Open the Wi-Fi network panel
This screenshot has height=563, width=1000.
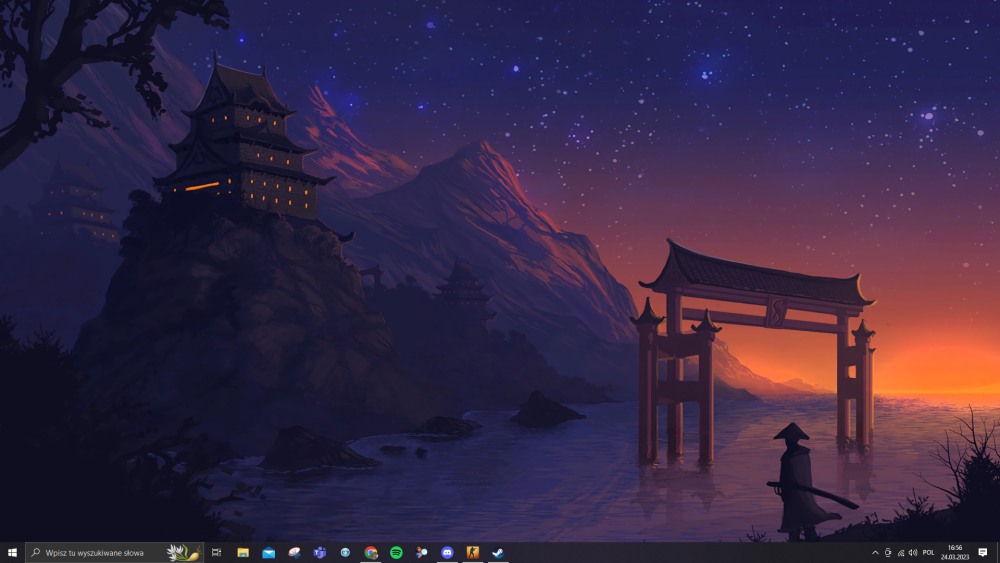coord(901,552)
